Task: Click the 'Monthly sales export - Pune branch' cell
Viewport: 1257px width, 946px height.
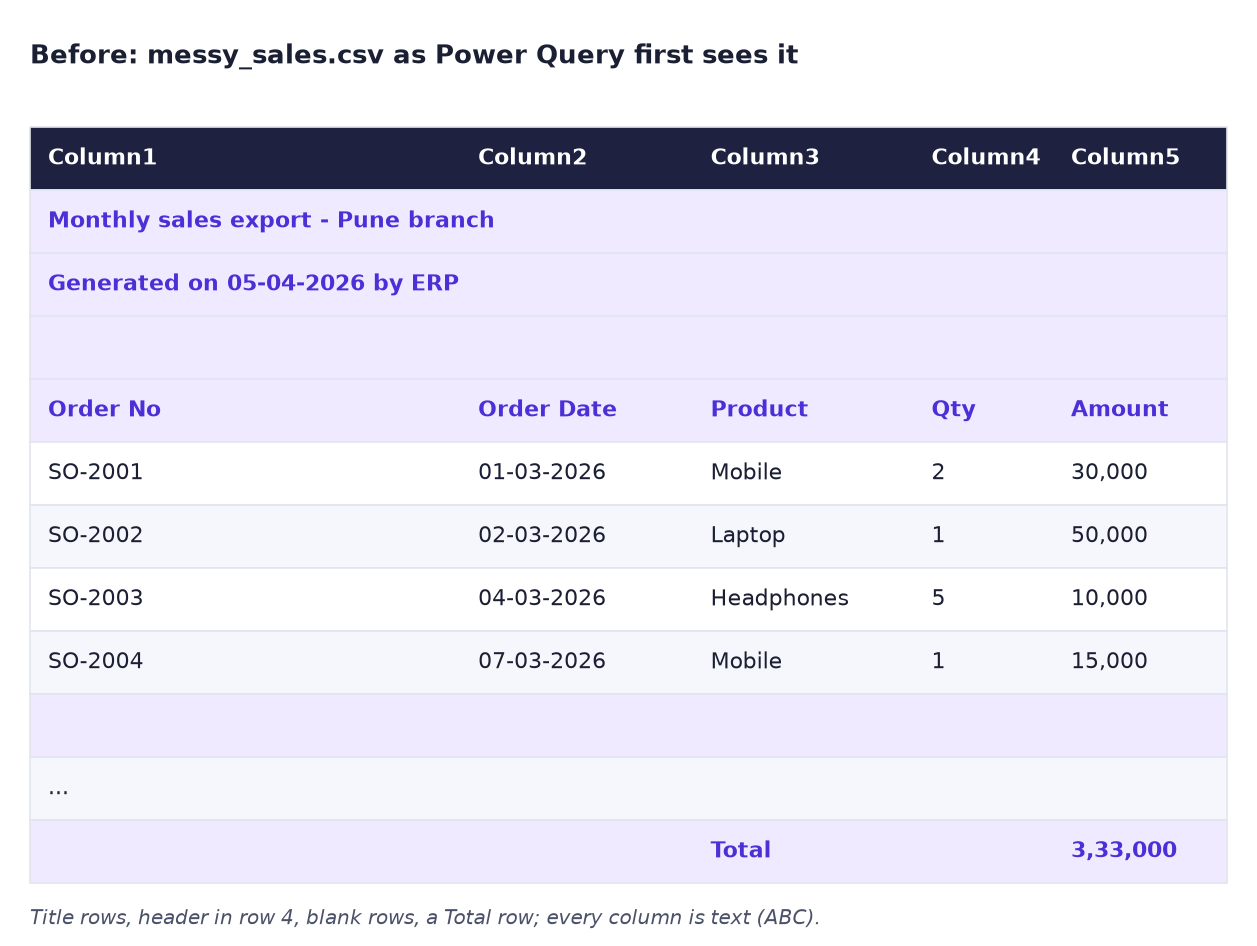Action: pyautogui.click(x=271, y=221)
